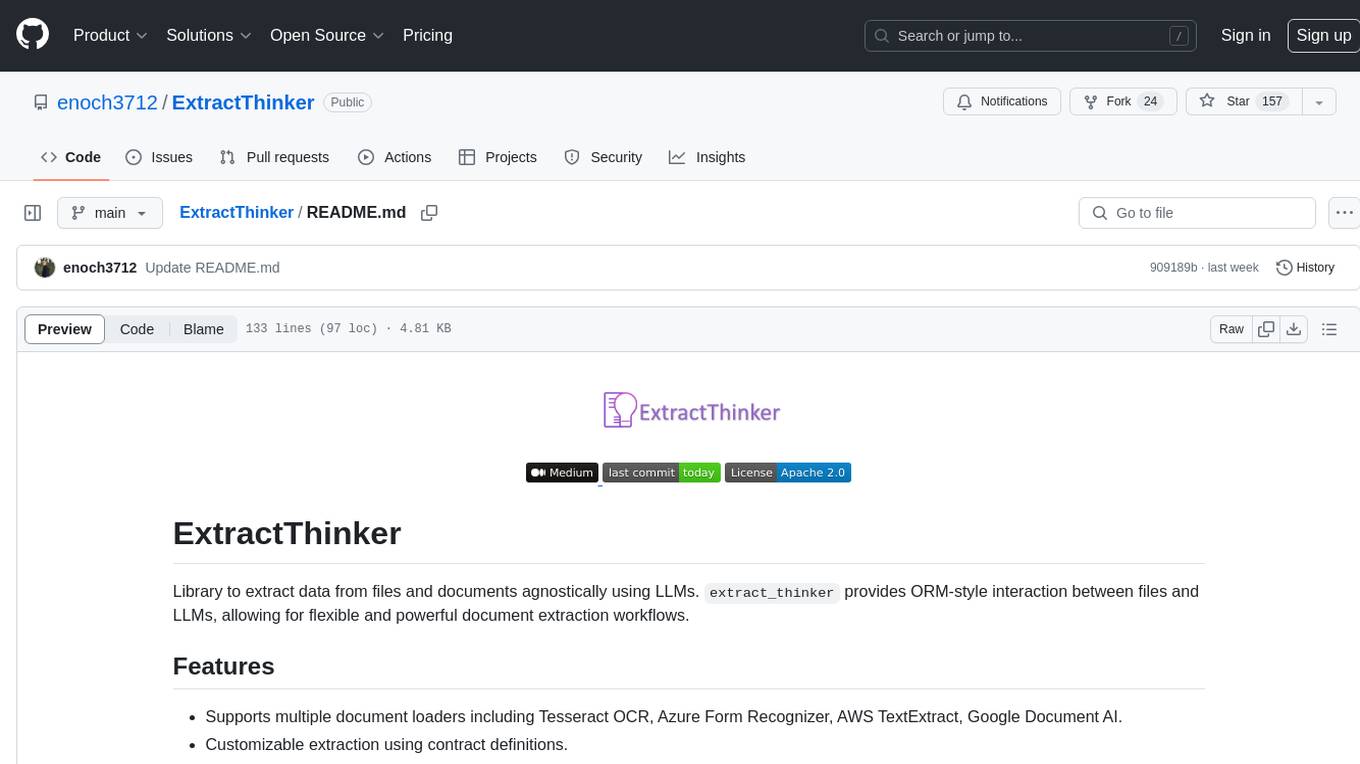Click the extract_thinker inline code text
1360x764 pixels.
click(x=771, y=592)
